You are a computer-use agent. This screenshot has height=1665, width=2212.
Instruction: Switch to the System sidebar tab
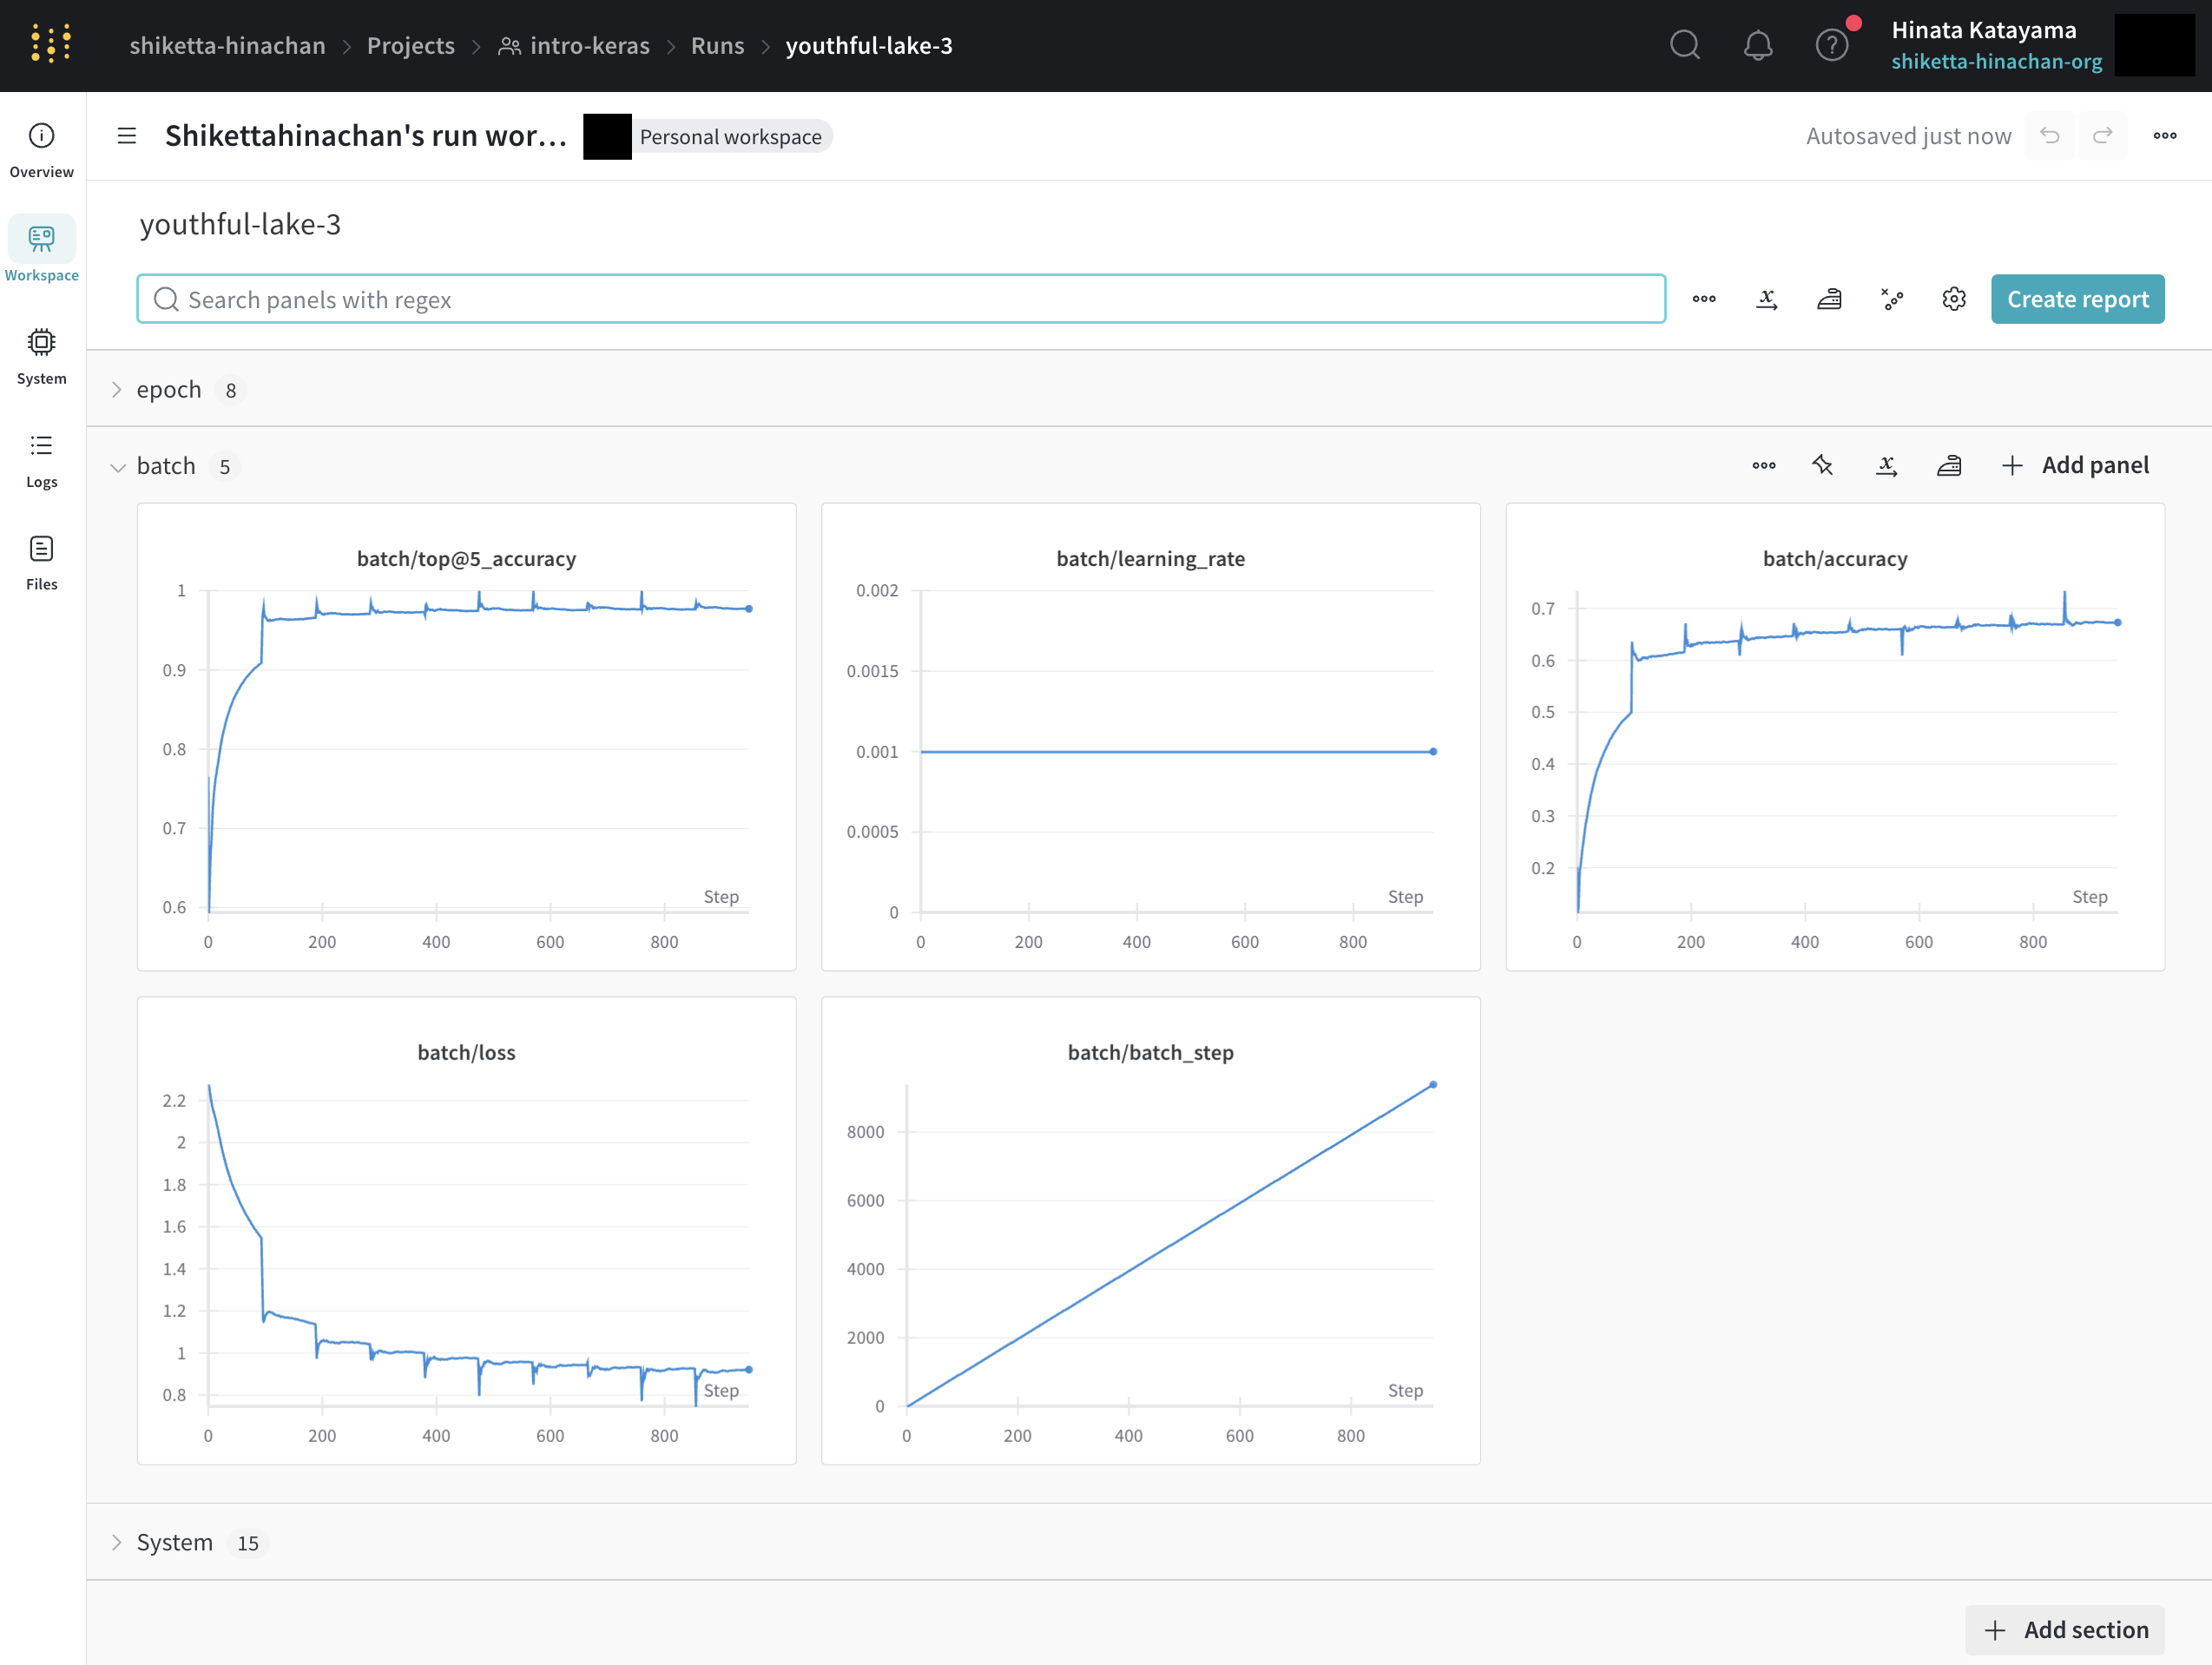pyautogui.click(x=41, y=356)
